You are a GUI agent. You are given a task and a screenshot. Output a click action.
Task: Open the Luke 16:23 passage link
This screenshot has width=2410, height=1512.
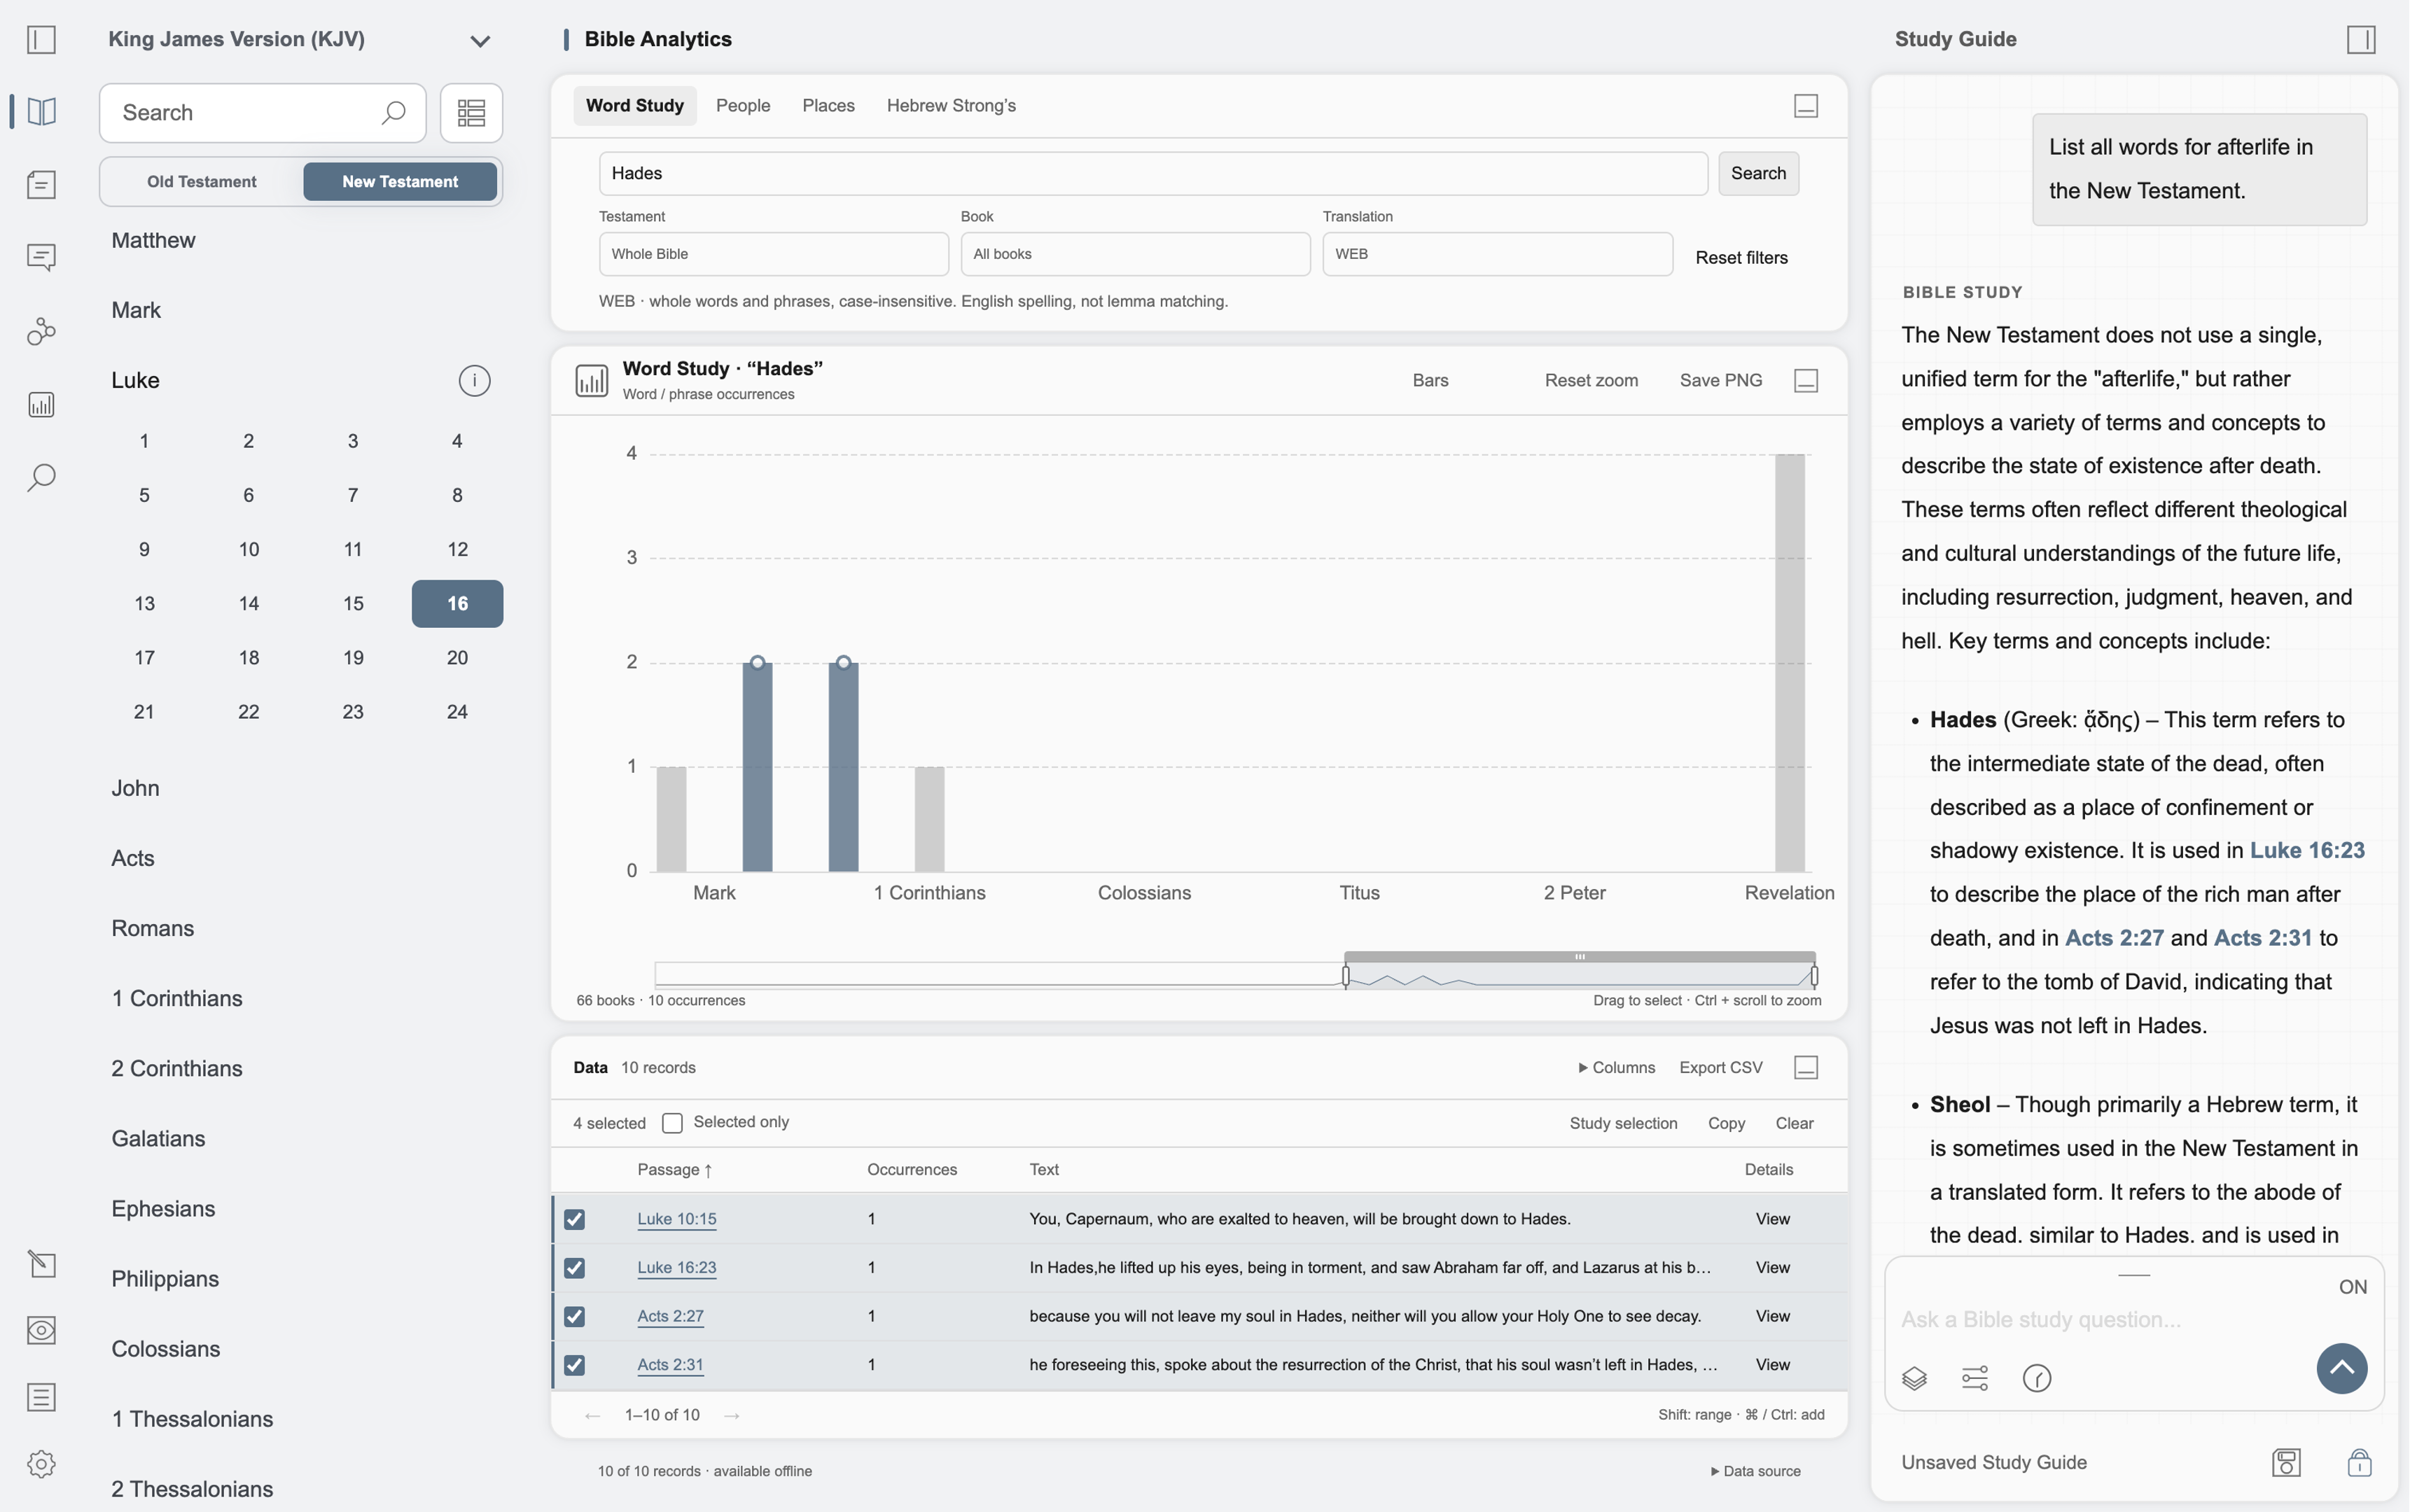click(x=677, y=1268)
